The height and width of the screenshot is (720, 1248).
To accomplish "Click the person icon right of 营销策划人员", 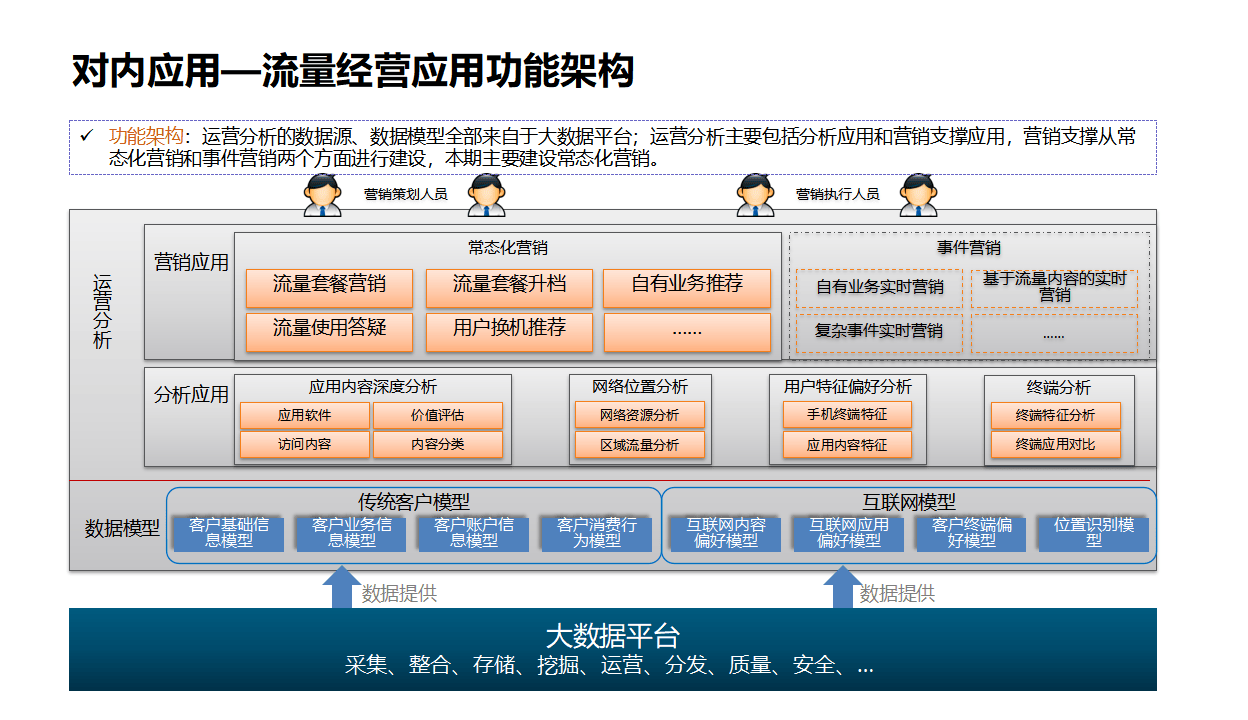I will [x=487, y=195].
